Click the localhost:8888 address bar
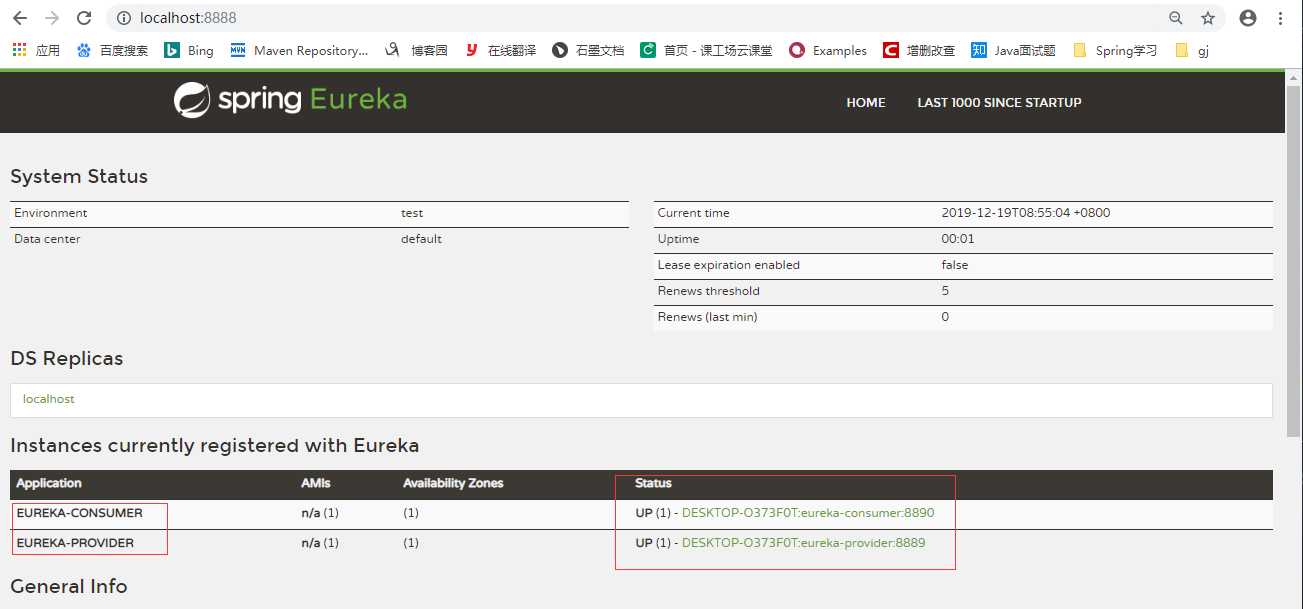The image size is (1303, 609). (x=640, y=18)
